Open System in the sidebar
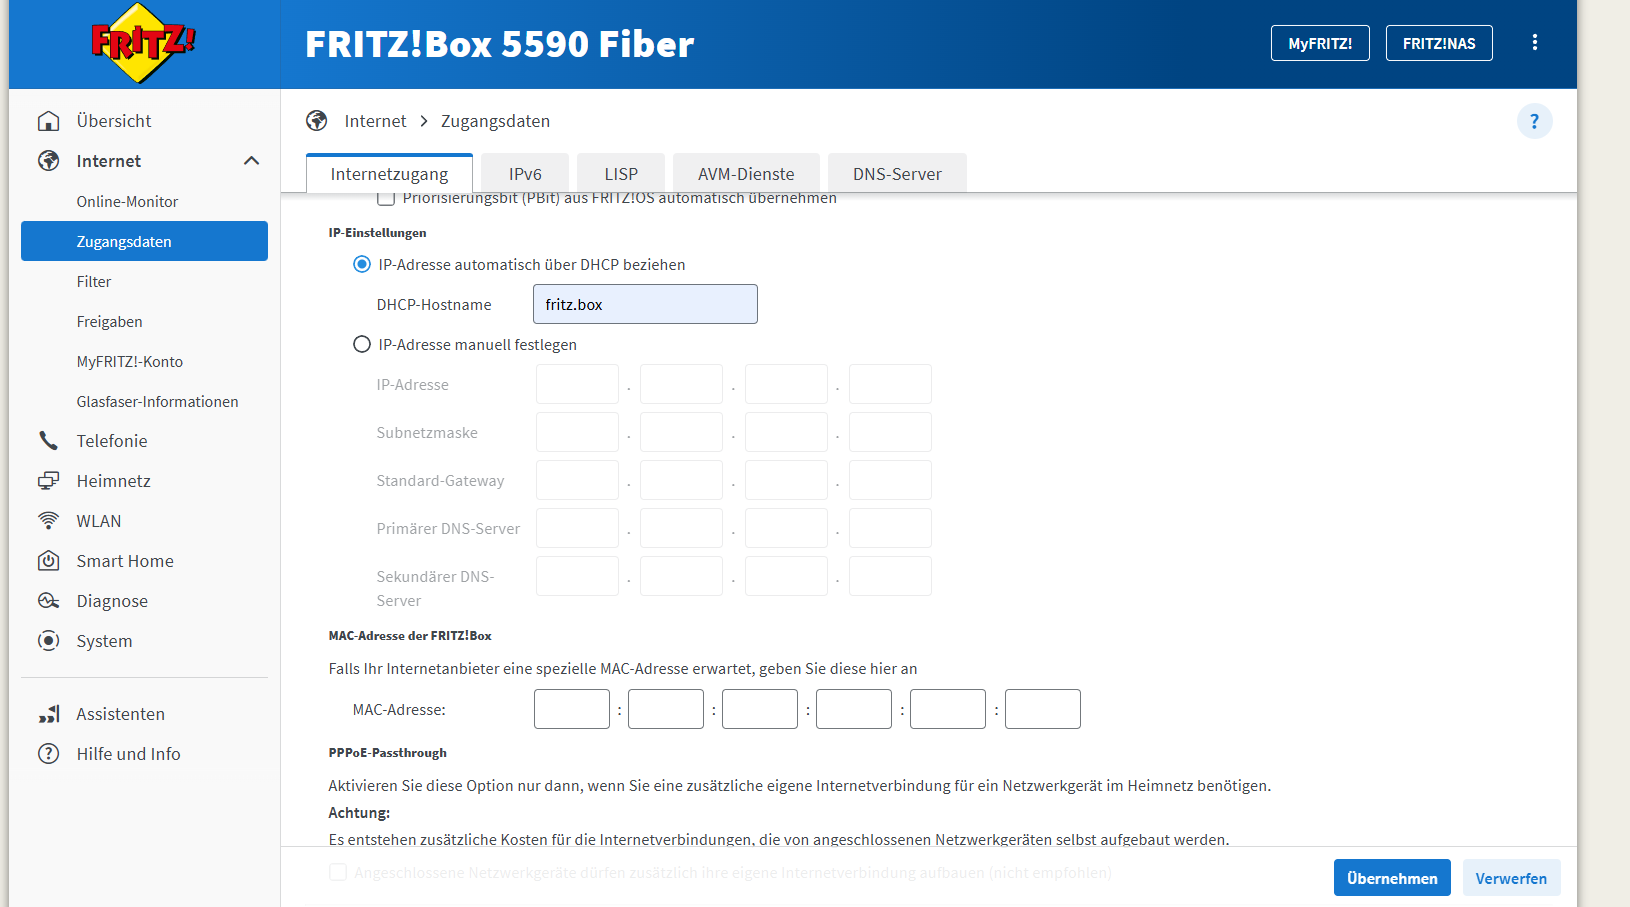Image resolution: width=1630 pixels, height=907 pixels. [144, 641]
